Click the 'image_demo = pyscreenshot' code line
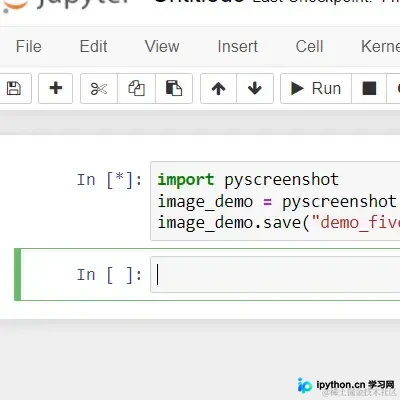400x400 pixels. [277, 202]
